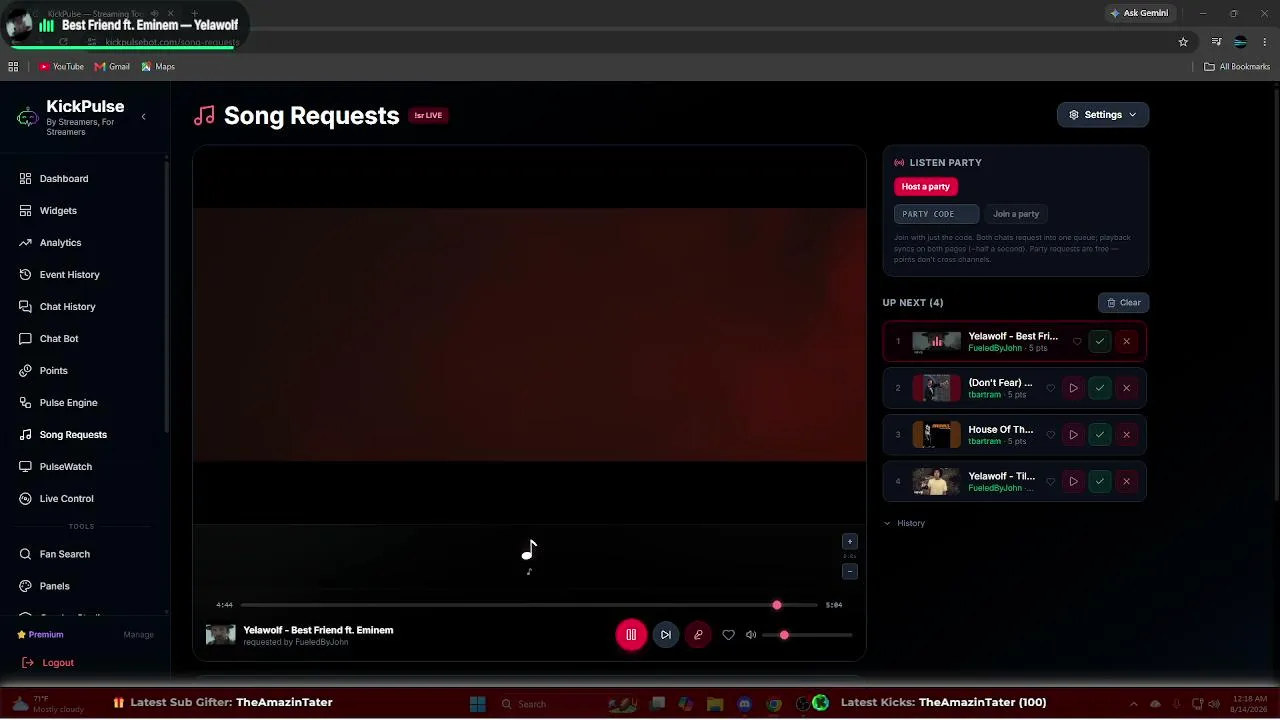Open the Chrome three-dot menu

(1265, 42)
